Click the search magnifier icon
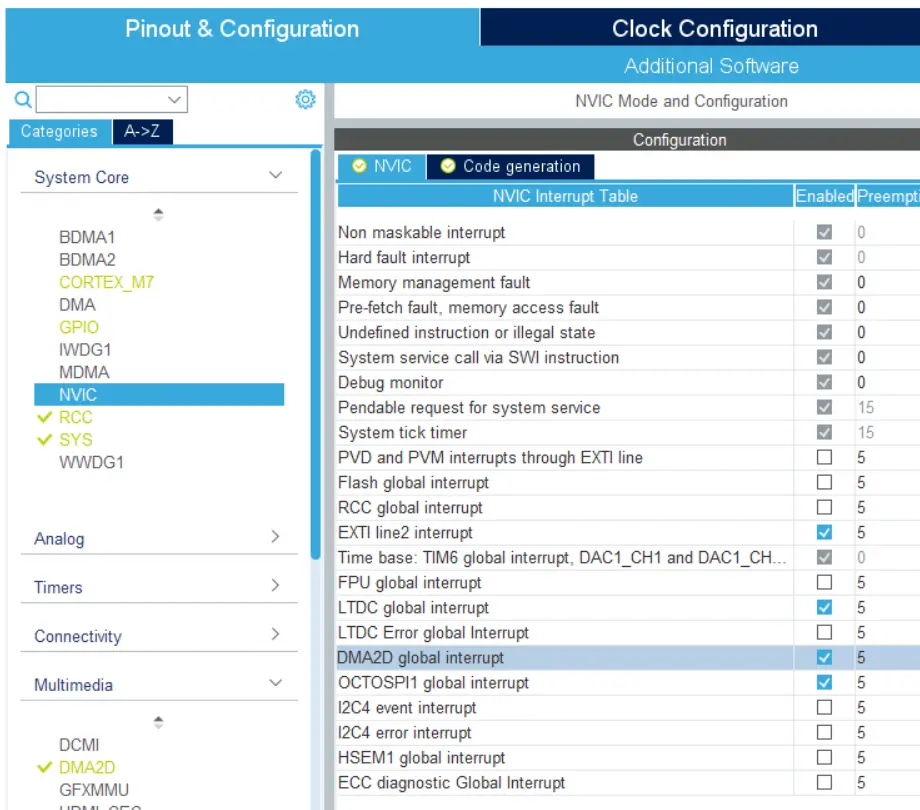920x810 pixels. [x=22, y=99]
